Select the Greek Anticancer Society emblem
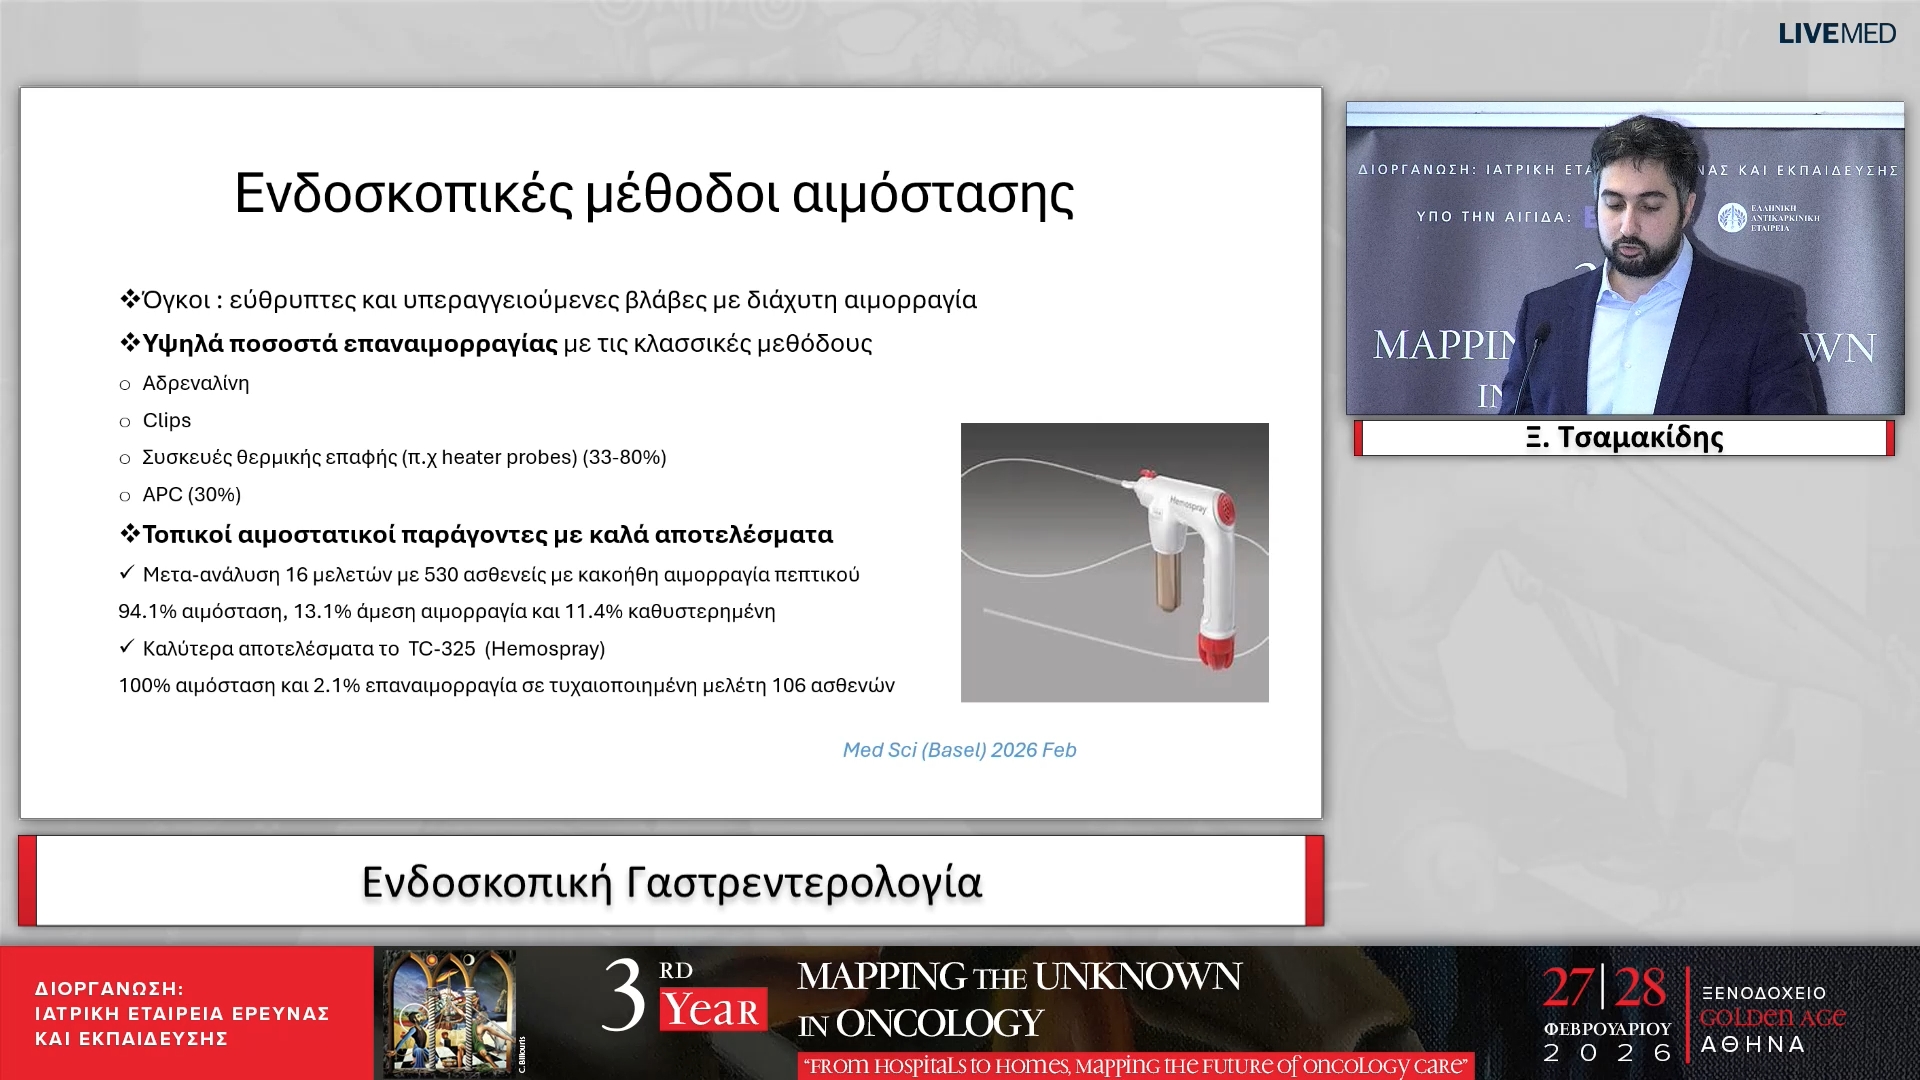Screen dimensions: 1920x1080 pyautogui.click(x=1731, y=216)
